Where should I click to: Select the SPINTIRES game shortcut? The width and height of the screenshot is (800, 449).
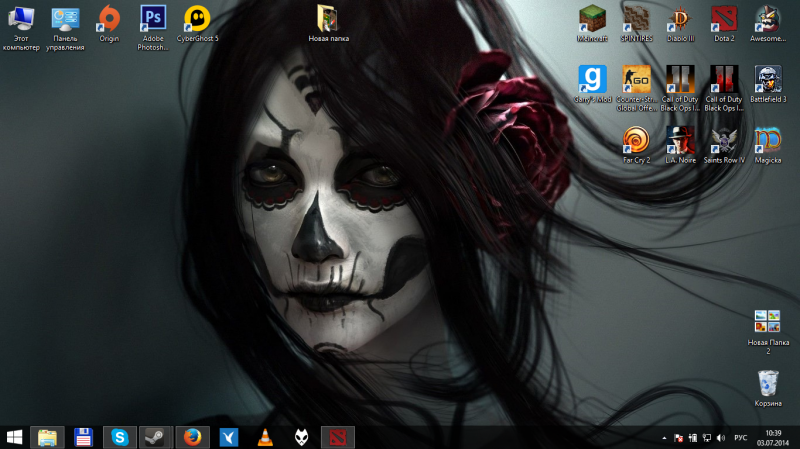[x=636, y=24]
